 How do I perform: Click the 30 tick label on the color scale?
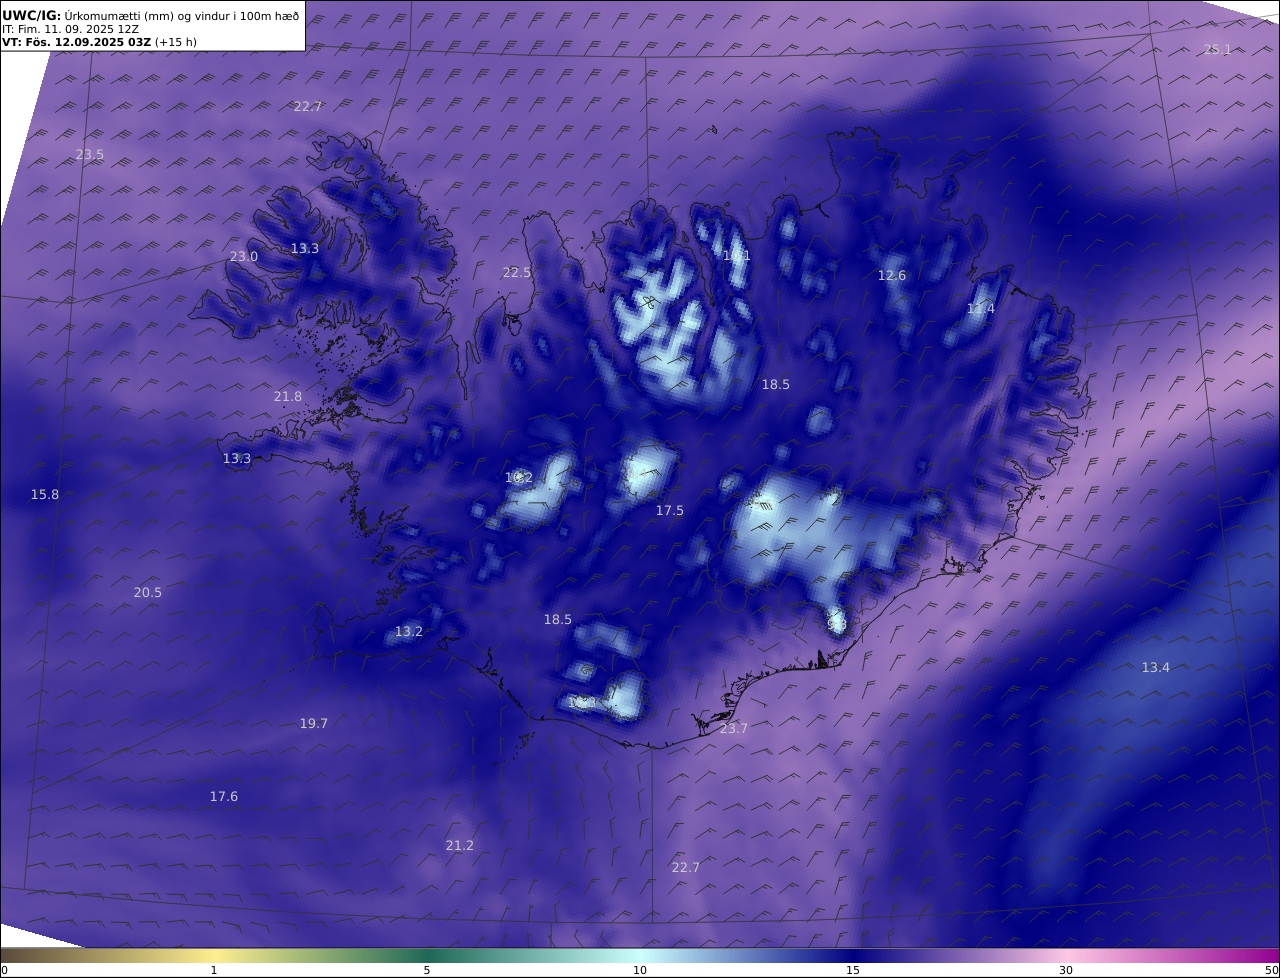pos(1066,970)
